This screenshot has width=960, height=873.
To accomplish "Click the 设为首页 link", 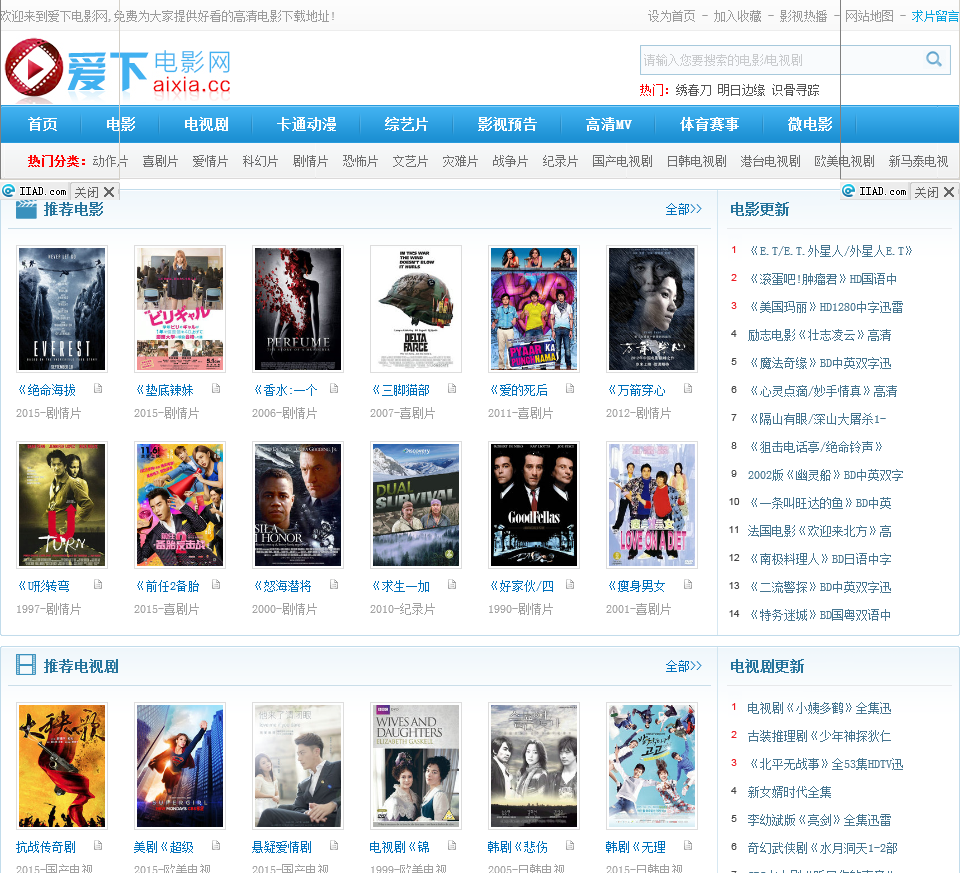I will pyautogui.click(x=672, y=16).
